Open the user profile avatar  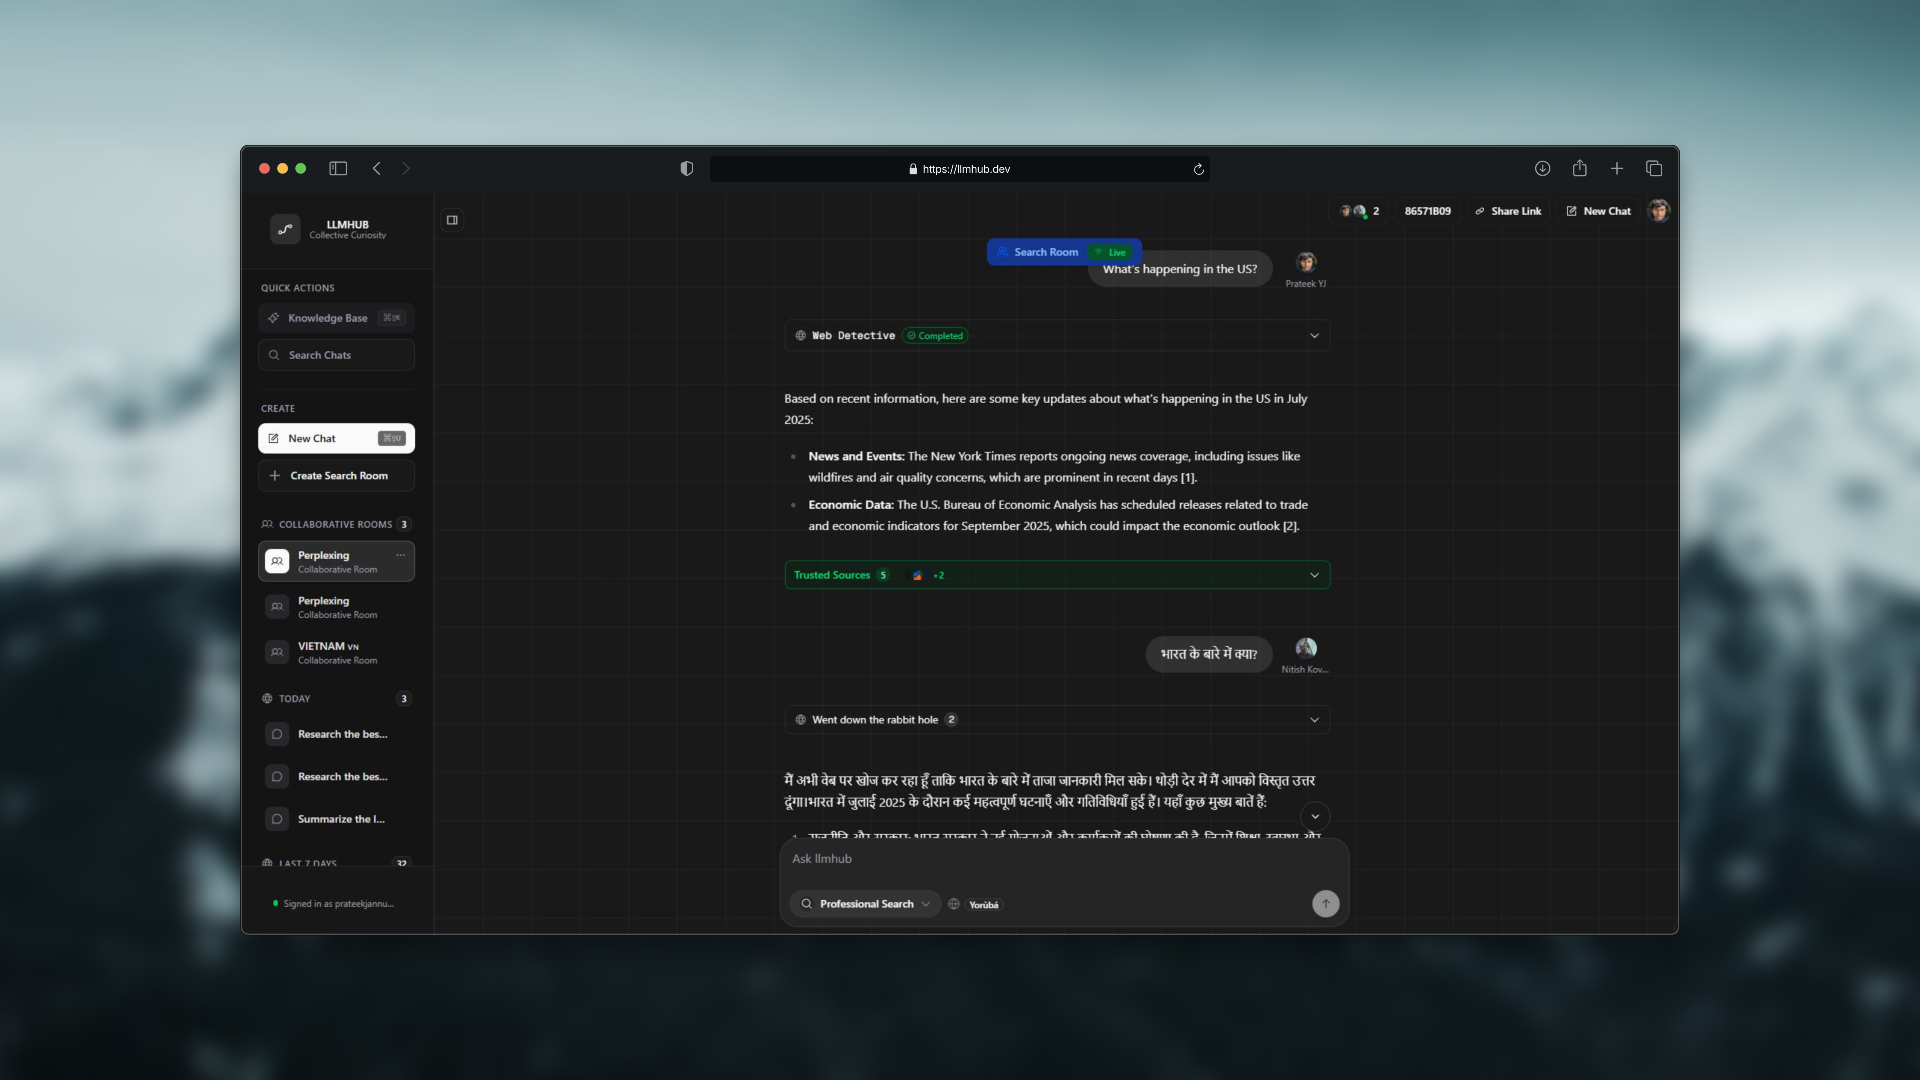(1659, 211)
